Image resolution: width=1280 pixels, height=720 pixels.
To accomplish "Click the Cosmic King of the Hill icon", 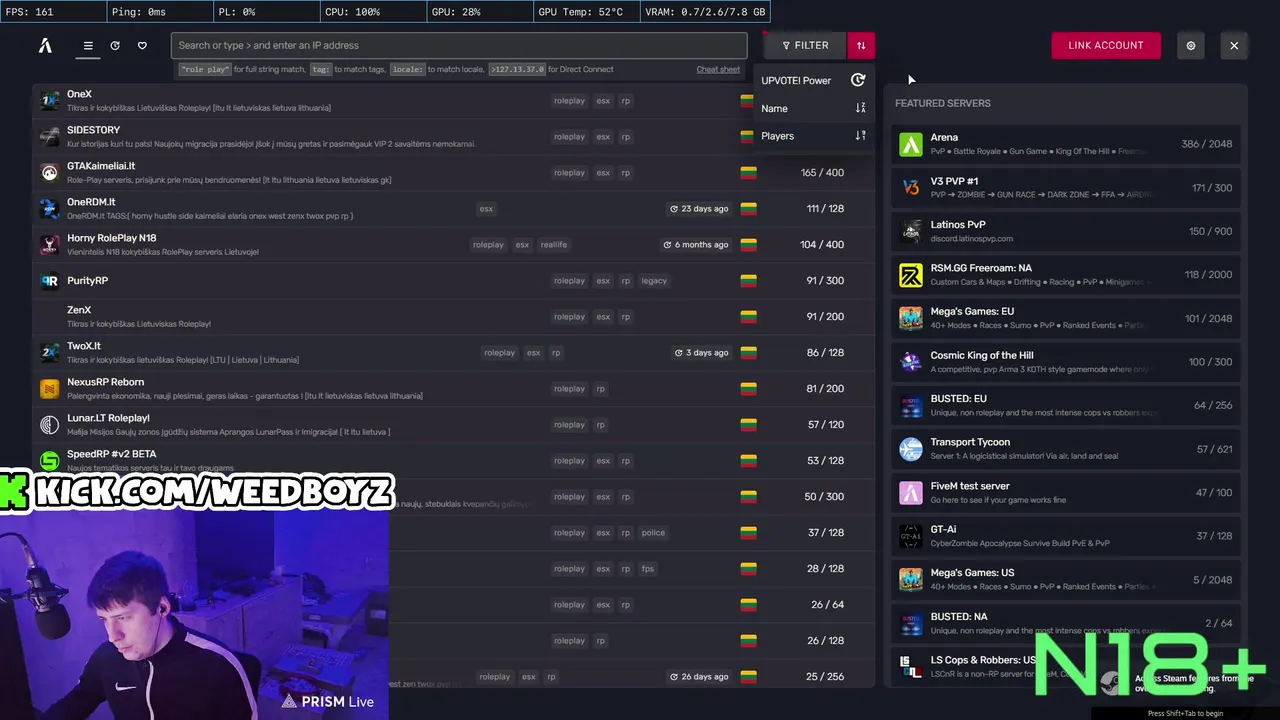I will coord(910,361).
